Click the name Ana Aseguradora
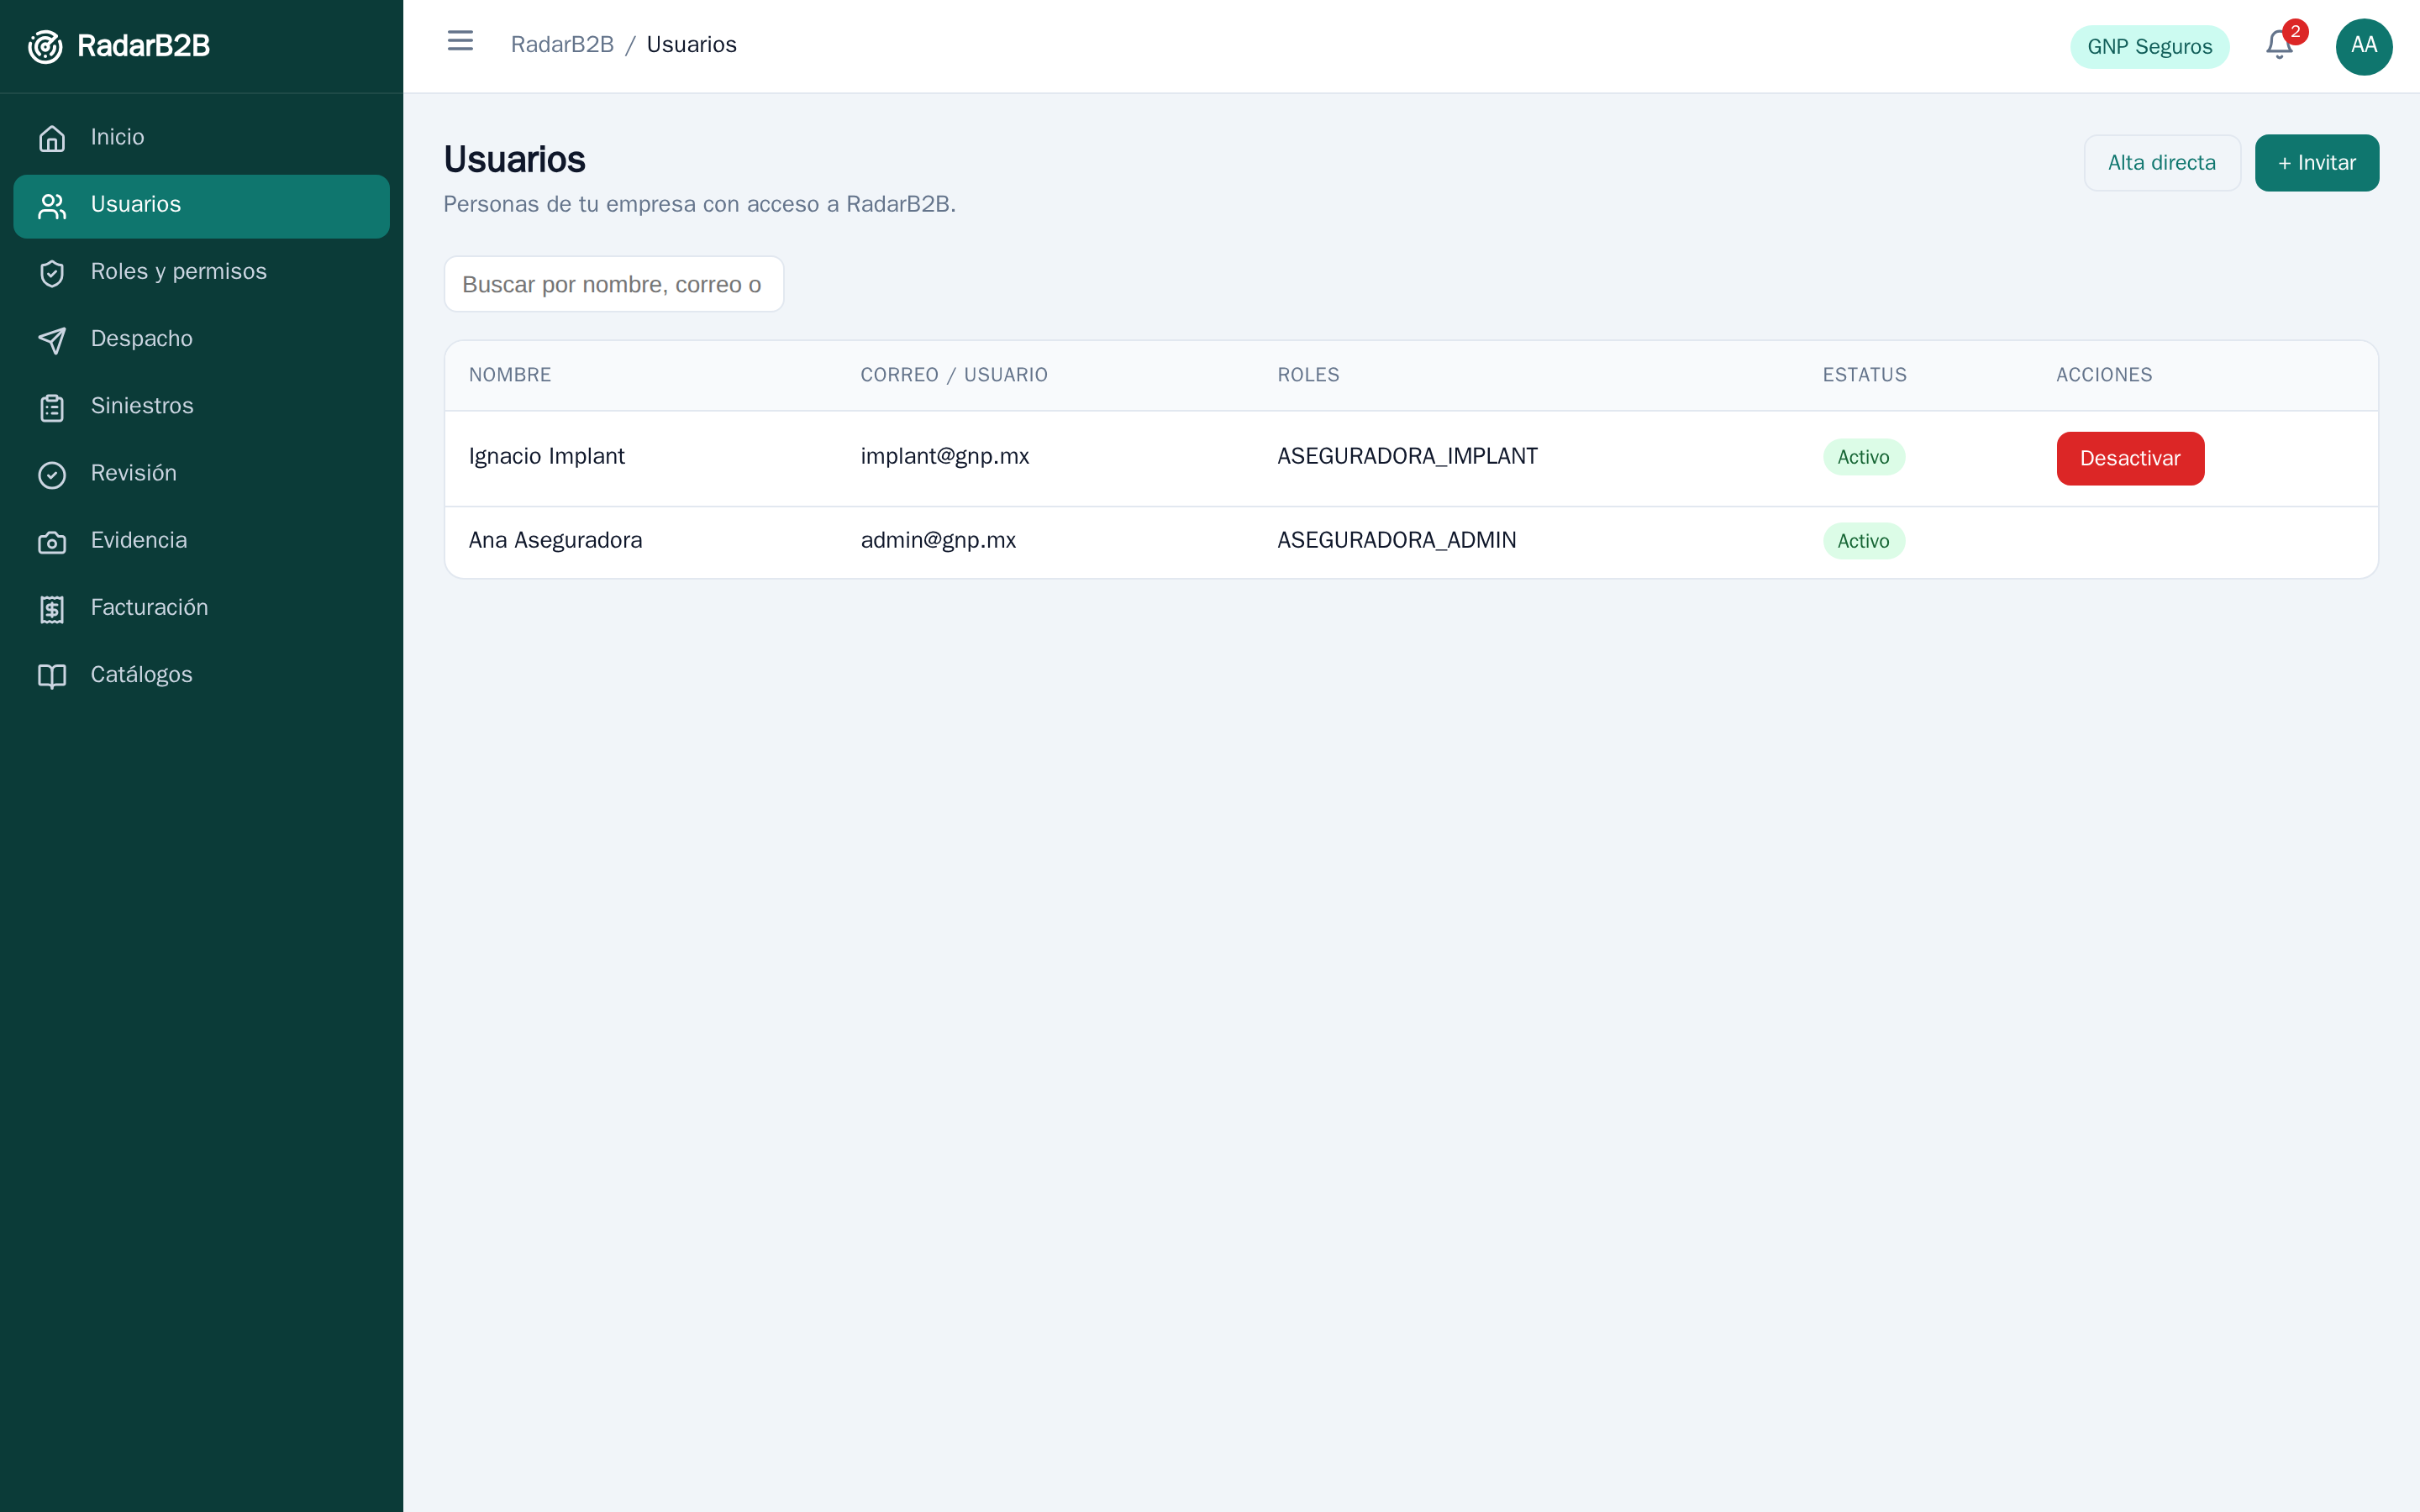Screen dimensions: 2420x1512 (x=556, y=541)
